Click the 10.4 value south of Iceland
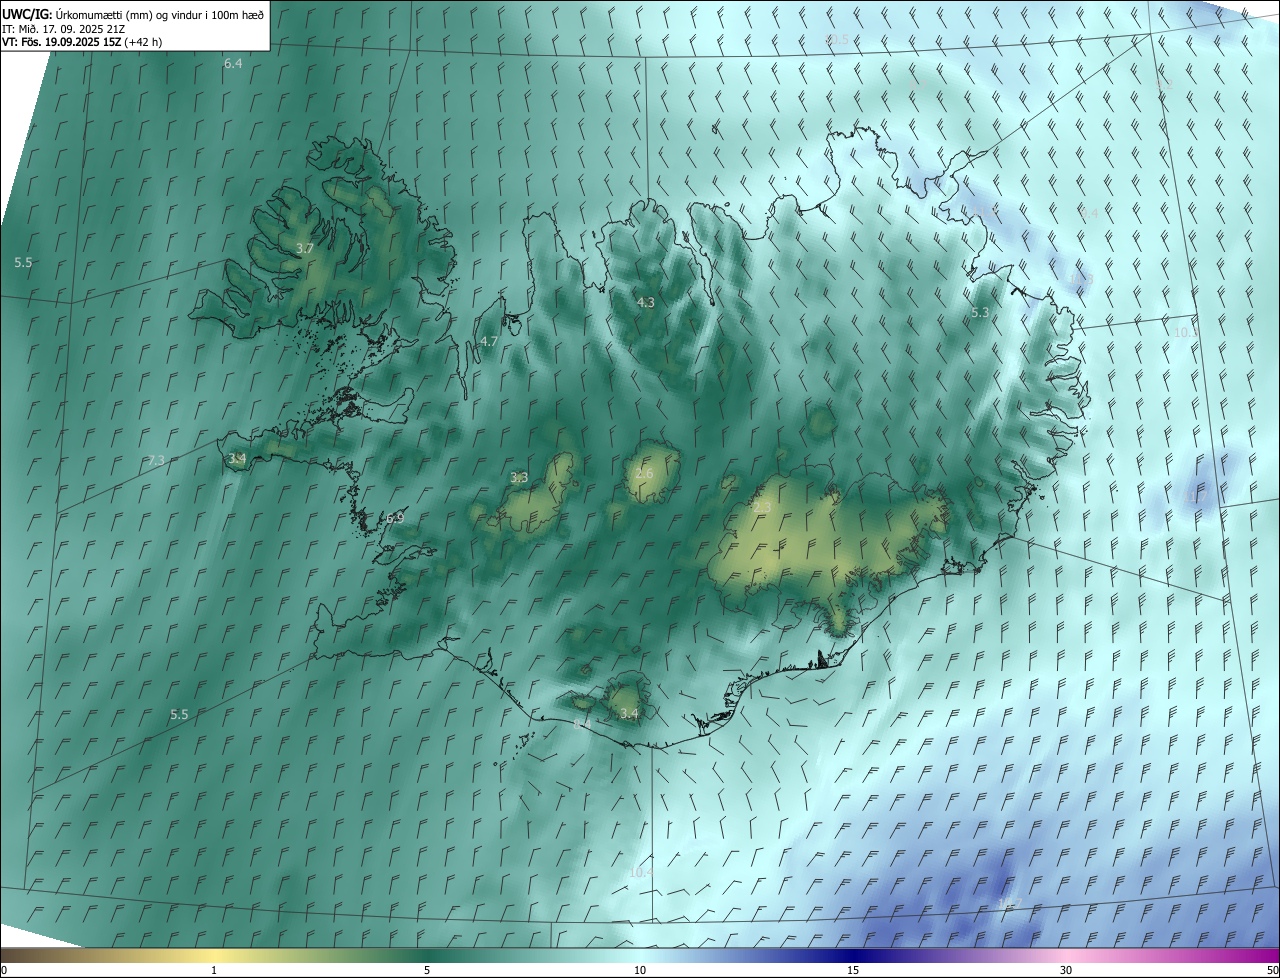 tap(641, 873)
